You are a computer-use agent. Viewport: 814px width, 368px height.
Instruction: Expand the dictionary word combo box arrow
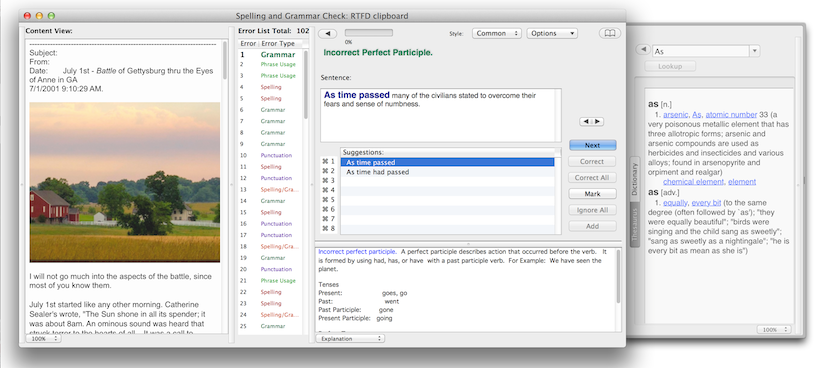(754, 51)
